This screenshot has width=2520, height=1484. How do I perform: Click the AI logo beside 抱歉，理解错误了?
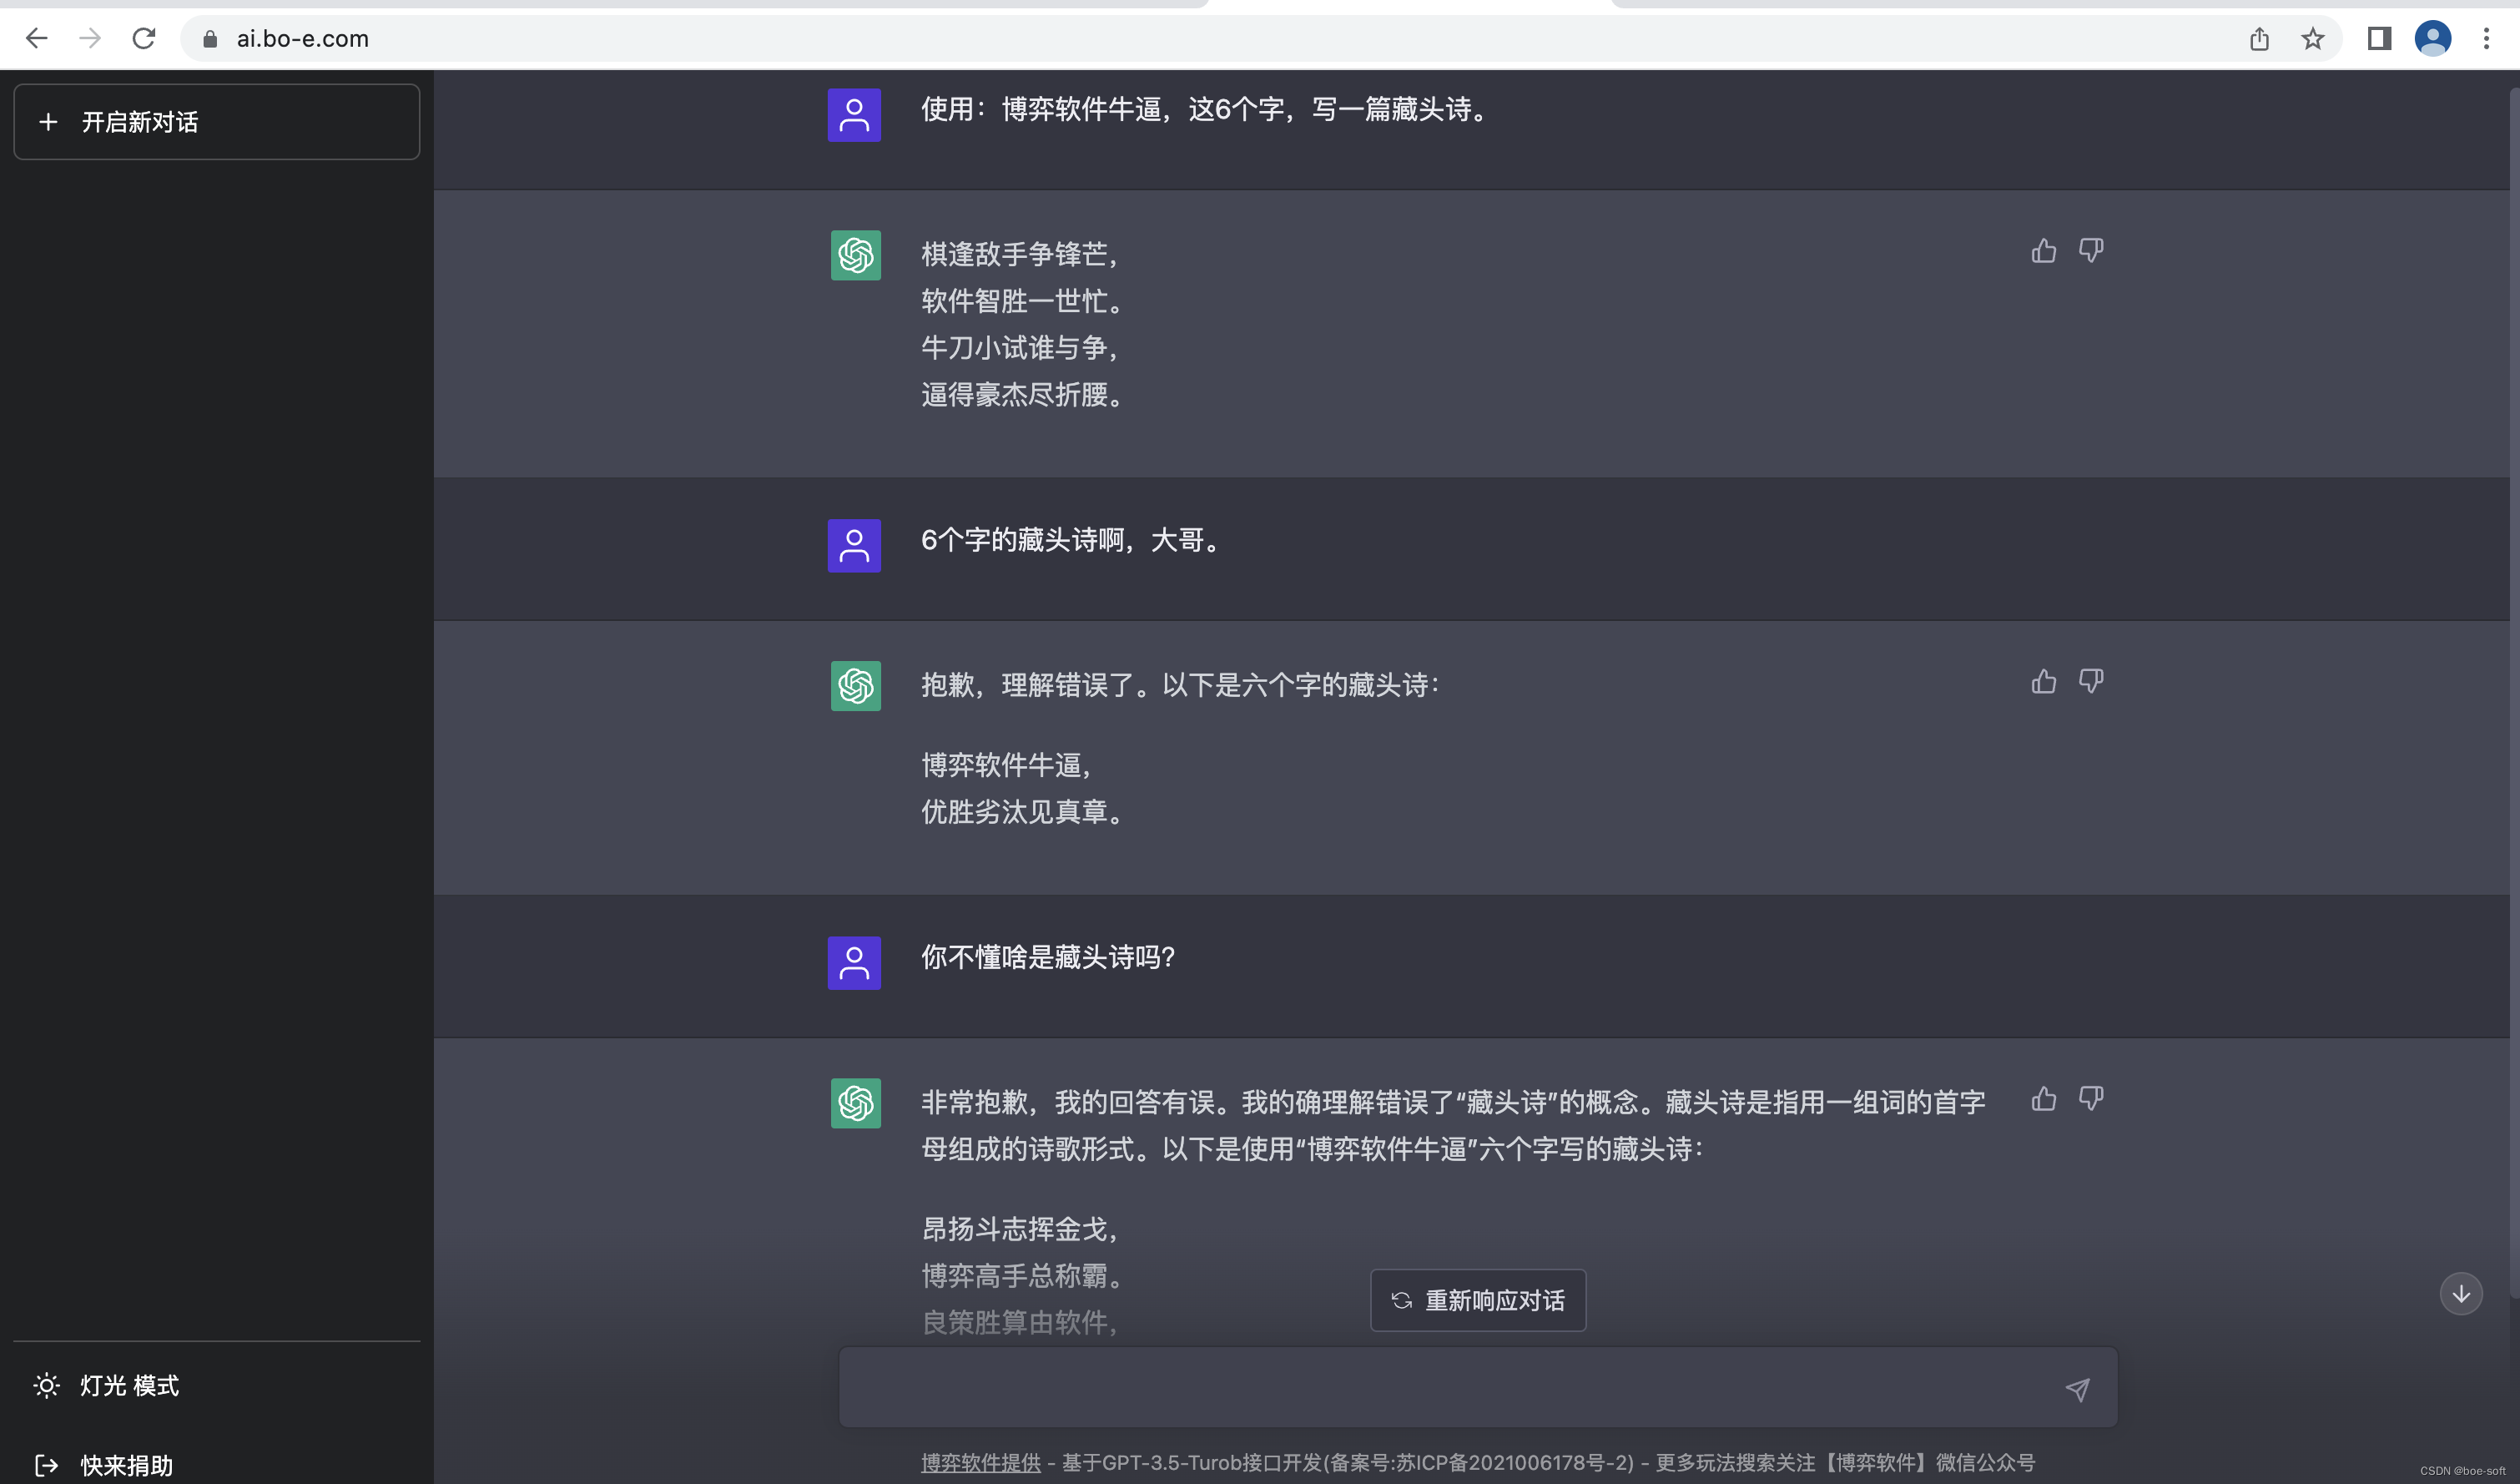pyautogui.click(x=856, y=686)
